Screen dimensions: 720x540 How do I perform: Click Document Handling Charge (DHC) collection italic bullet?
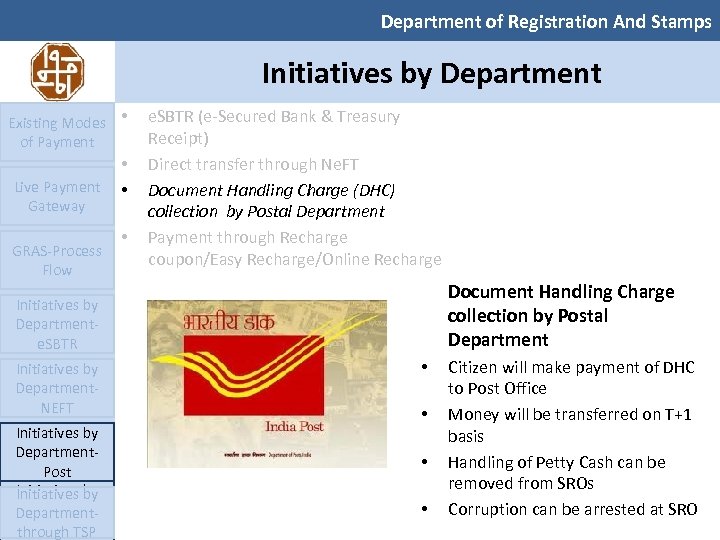coord(271,201)
